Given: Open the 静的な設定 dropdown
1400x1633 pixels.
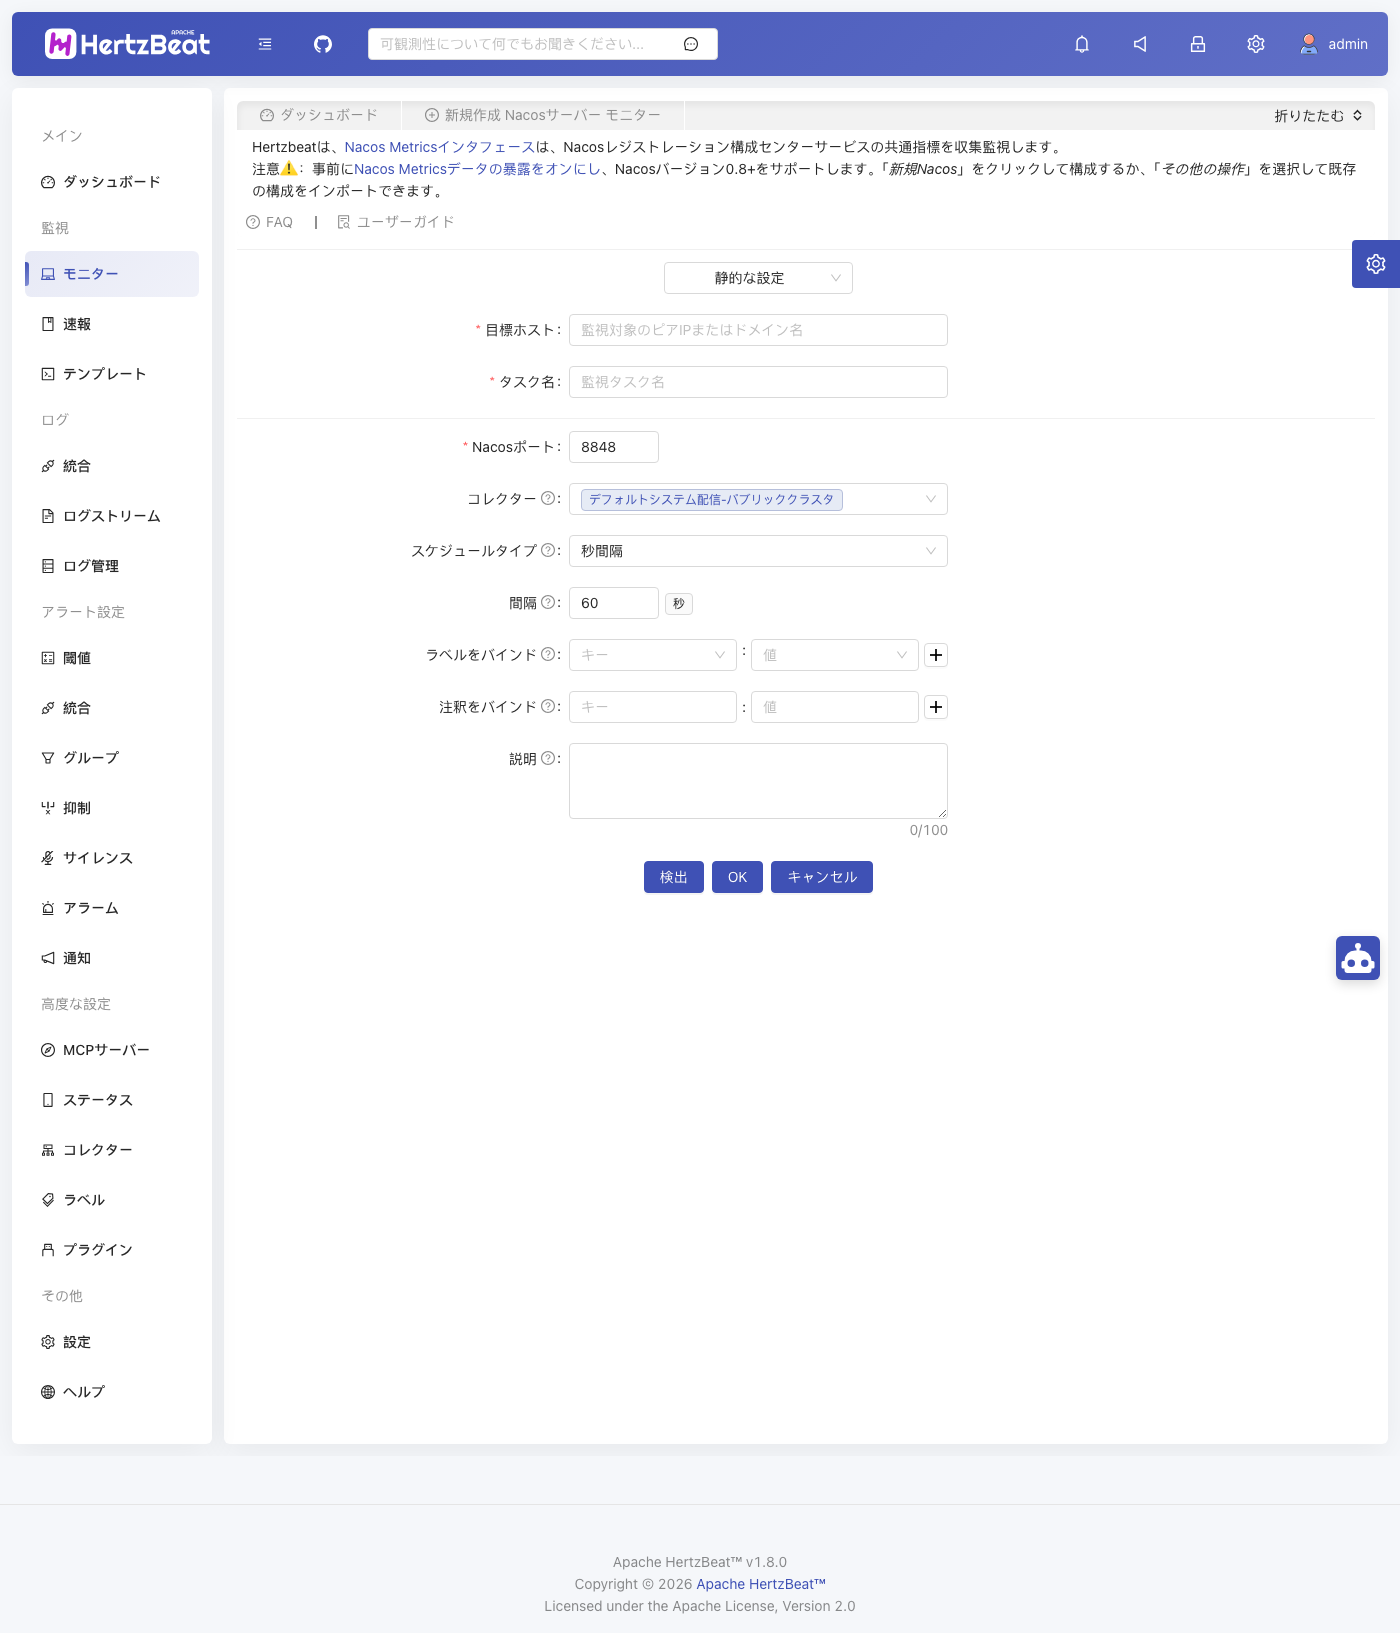Looking at the screenshot, I should [758, 278].
